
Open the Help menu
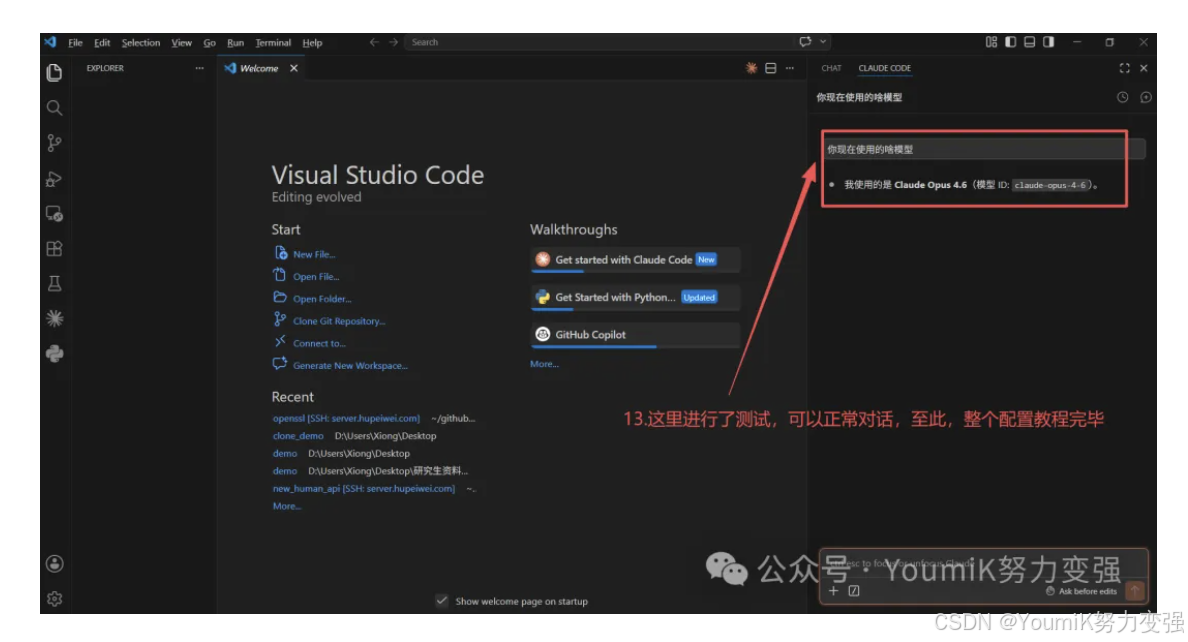click(312, 42)
